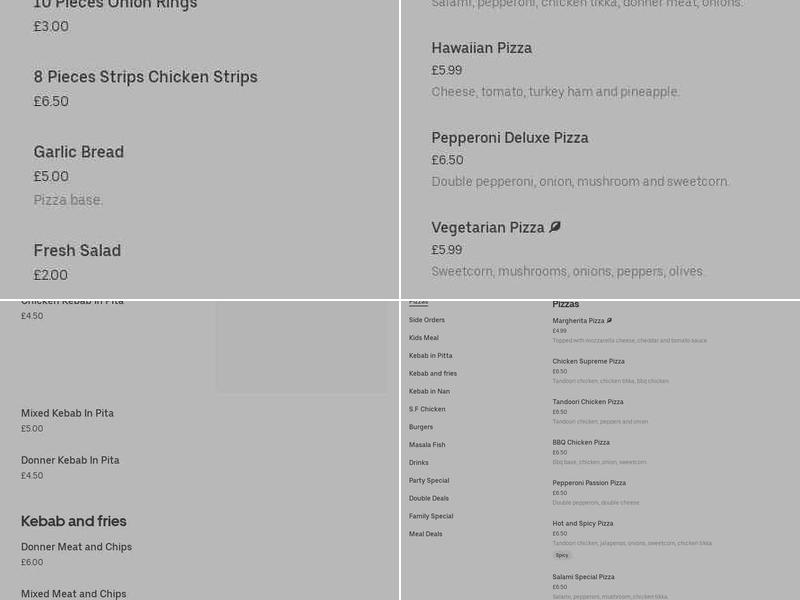The image size is (800, 600).
Task: Click the Spicy tag under Hot and Spicy Pizza
Action: tap(562, 554)
